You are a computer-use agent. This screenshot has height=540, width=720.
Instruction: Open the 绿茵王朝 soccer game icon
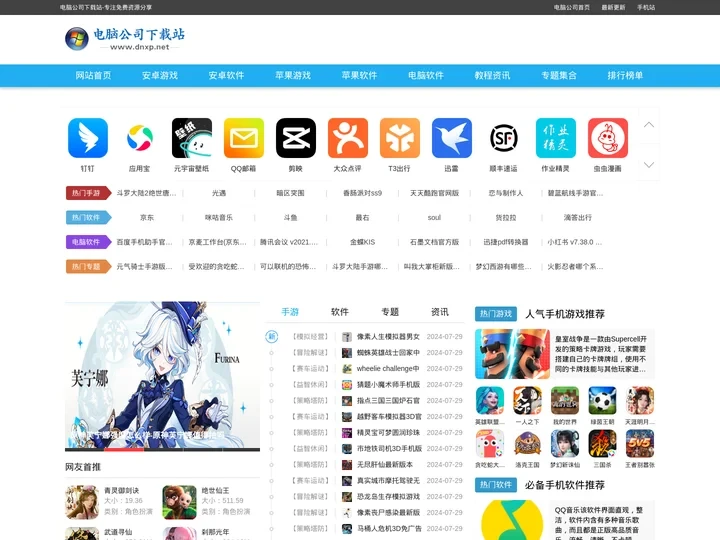pyautogui.click(x=602, y=400)
